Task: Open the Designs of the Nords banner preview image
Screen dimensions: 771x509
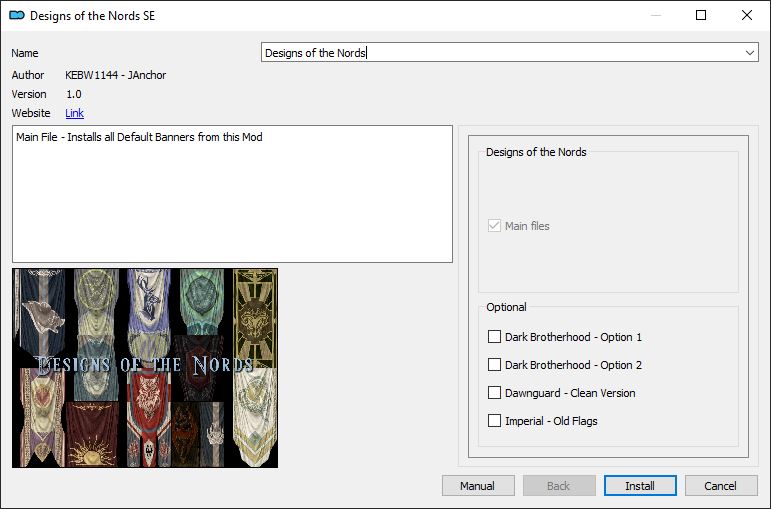Action: (x=145, y=368)
